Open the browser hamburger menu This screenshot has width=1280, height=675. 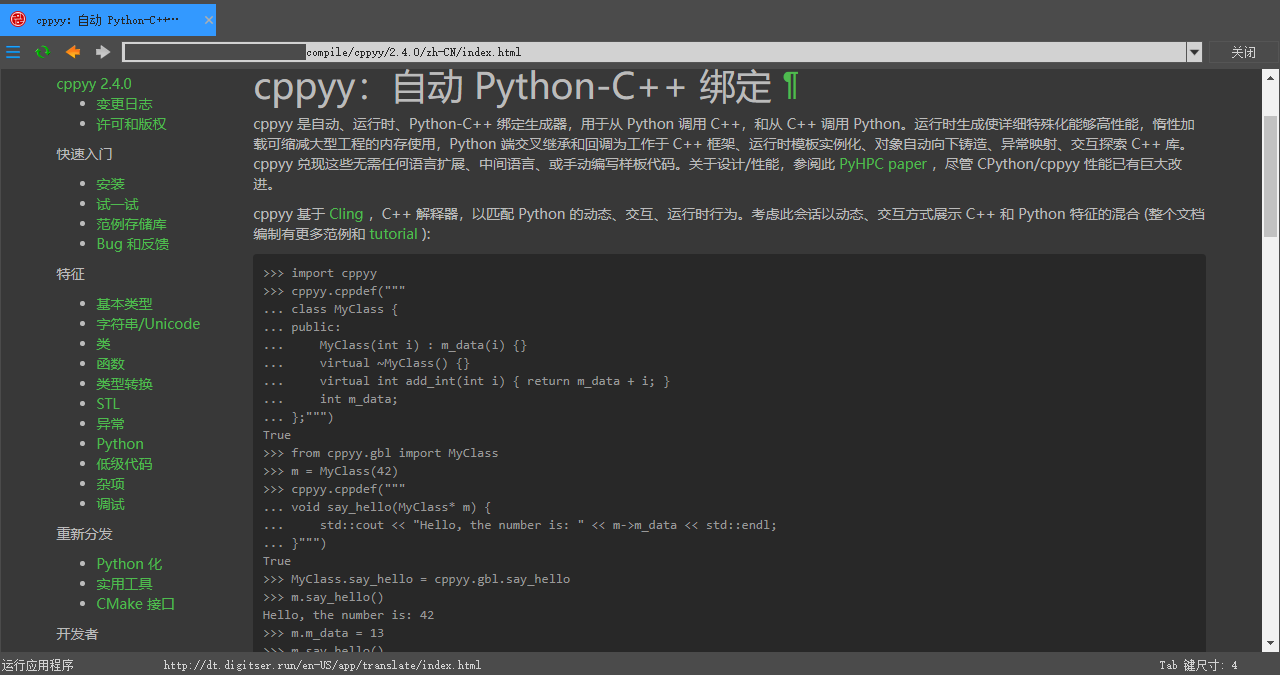13,52
